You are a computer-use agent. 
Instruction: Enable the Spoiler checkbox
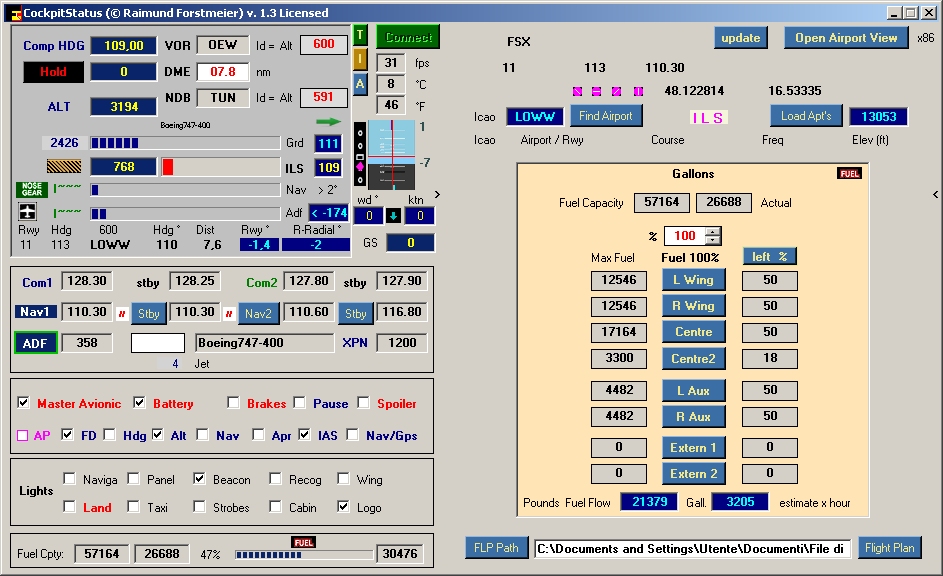tap(363, 402)
